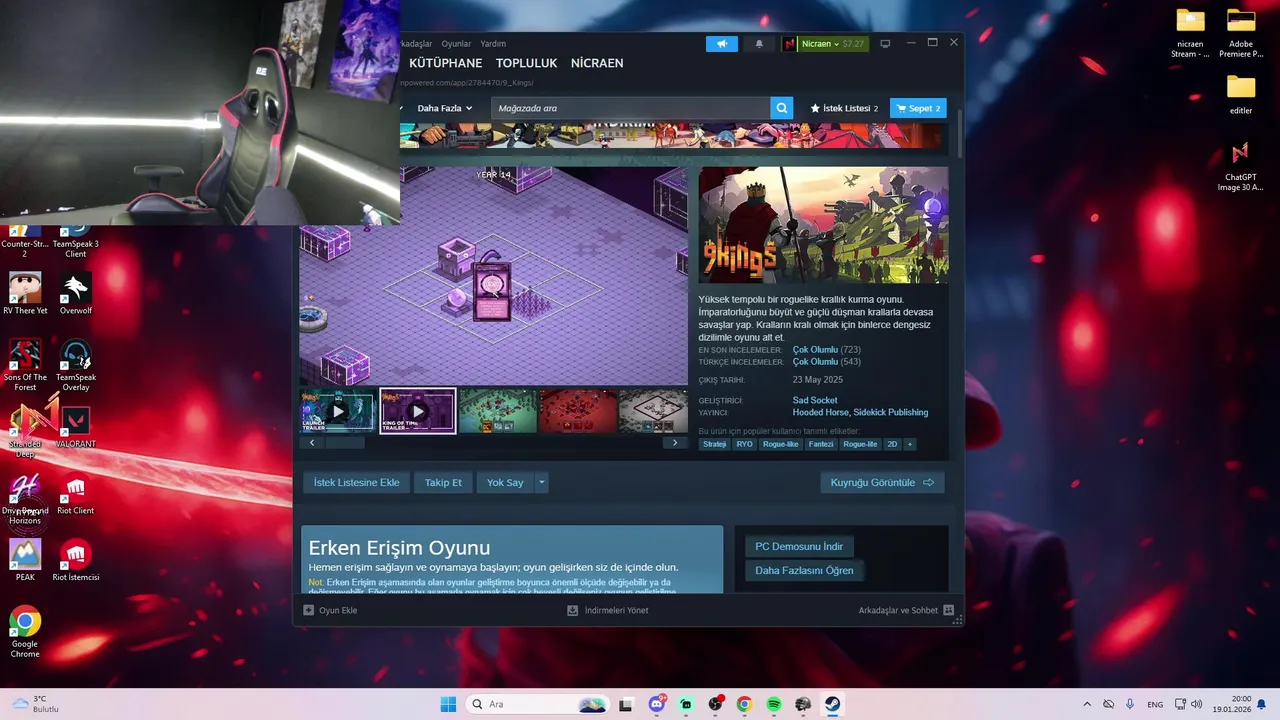Select the Rogue-like tag

point(780,444)
